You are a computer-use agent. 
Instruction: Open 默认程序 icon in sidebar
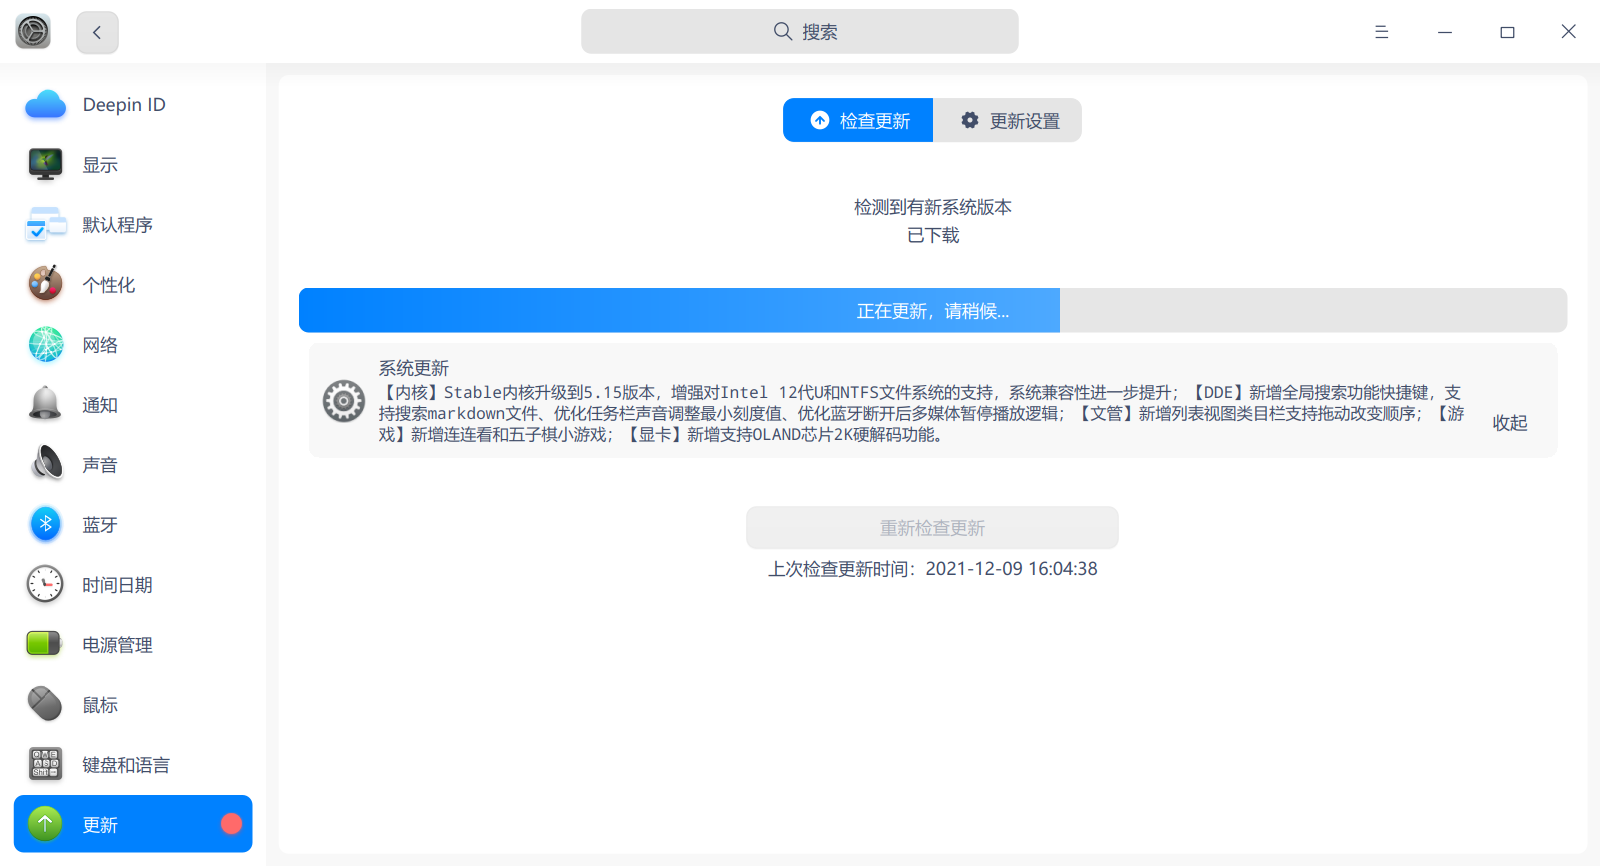45,225
